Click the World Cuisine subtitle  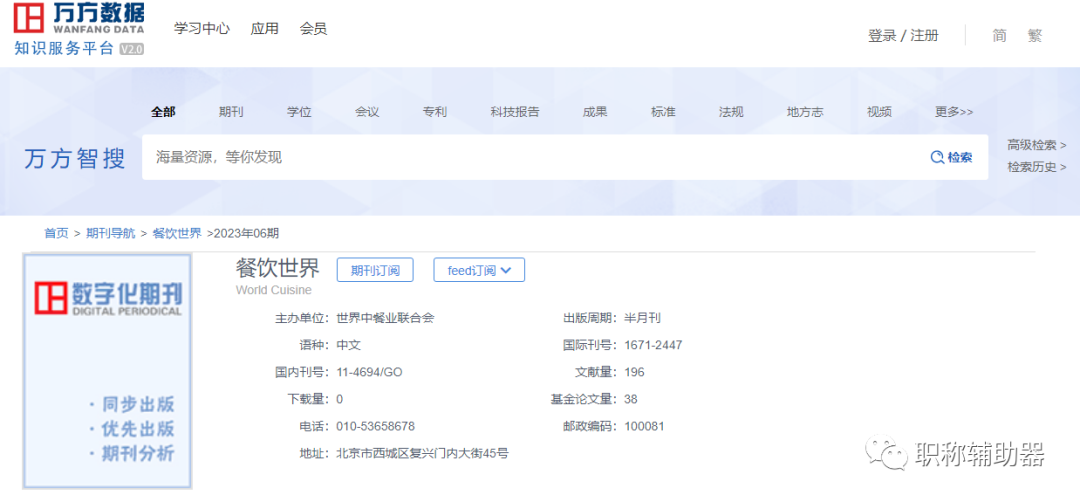coord(273,290)
